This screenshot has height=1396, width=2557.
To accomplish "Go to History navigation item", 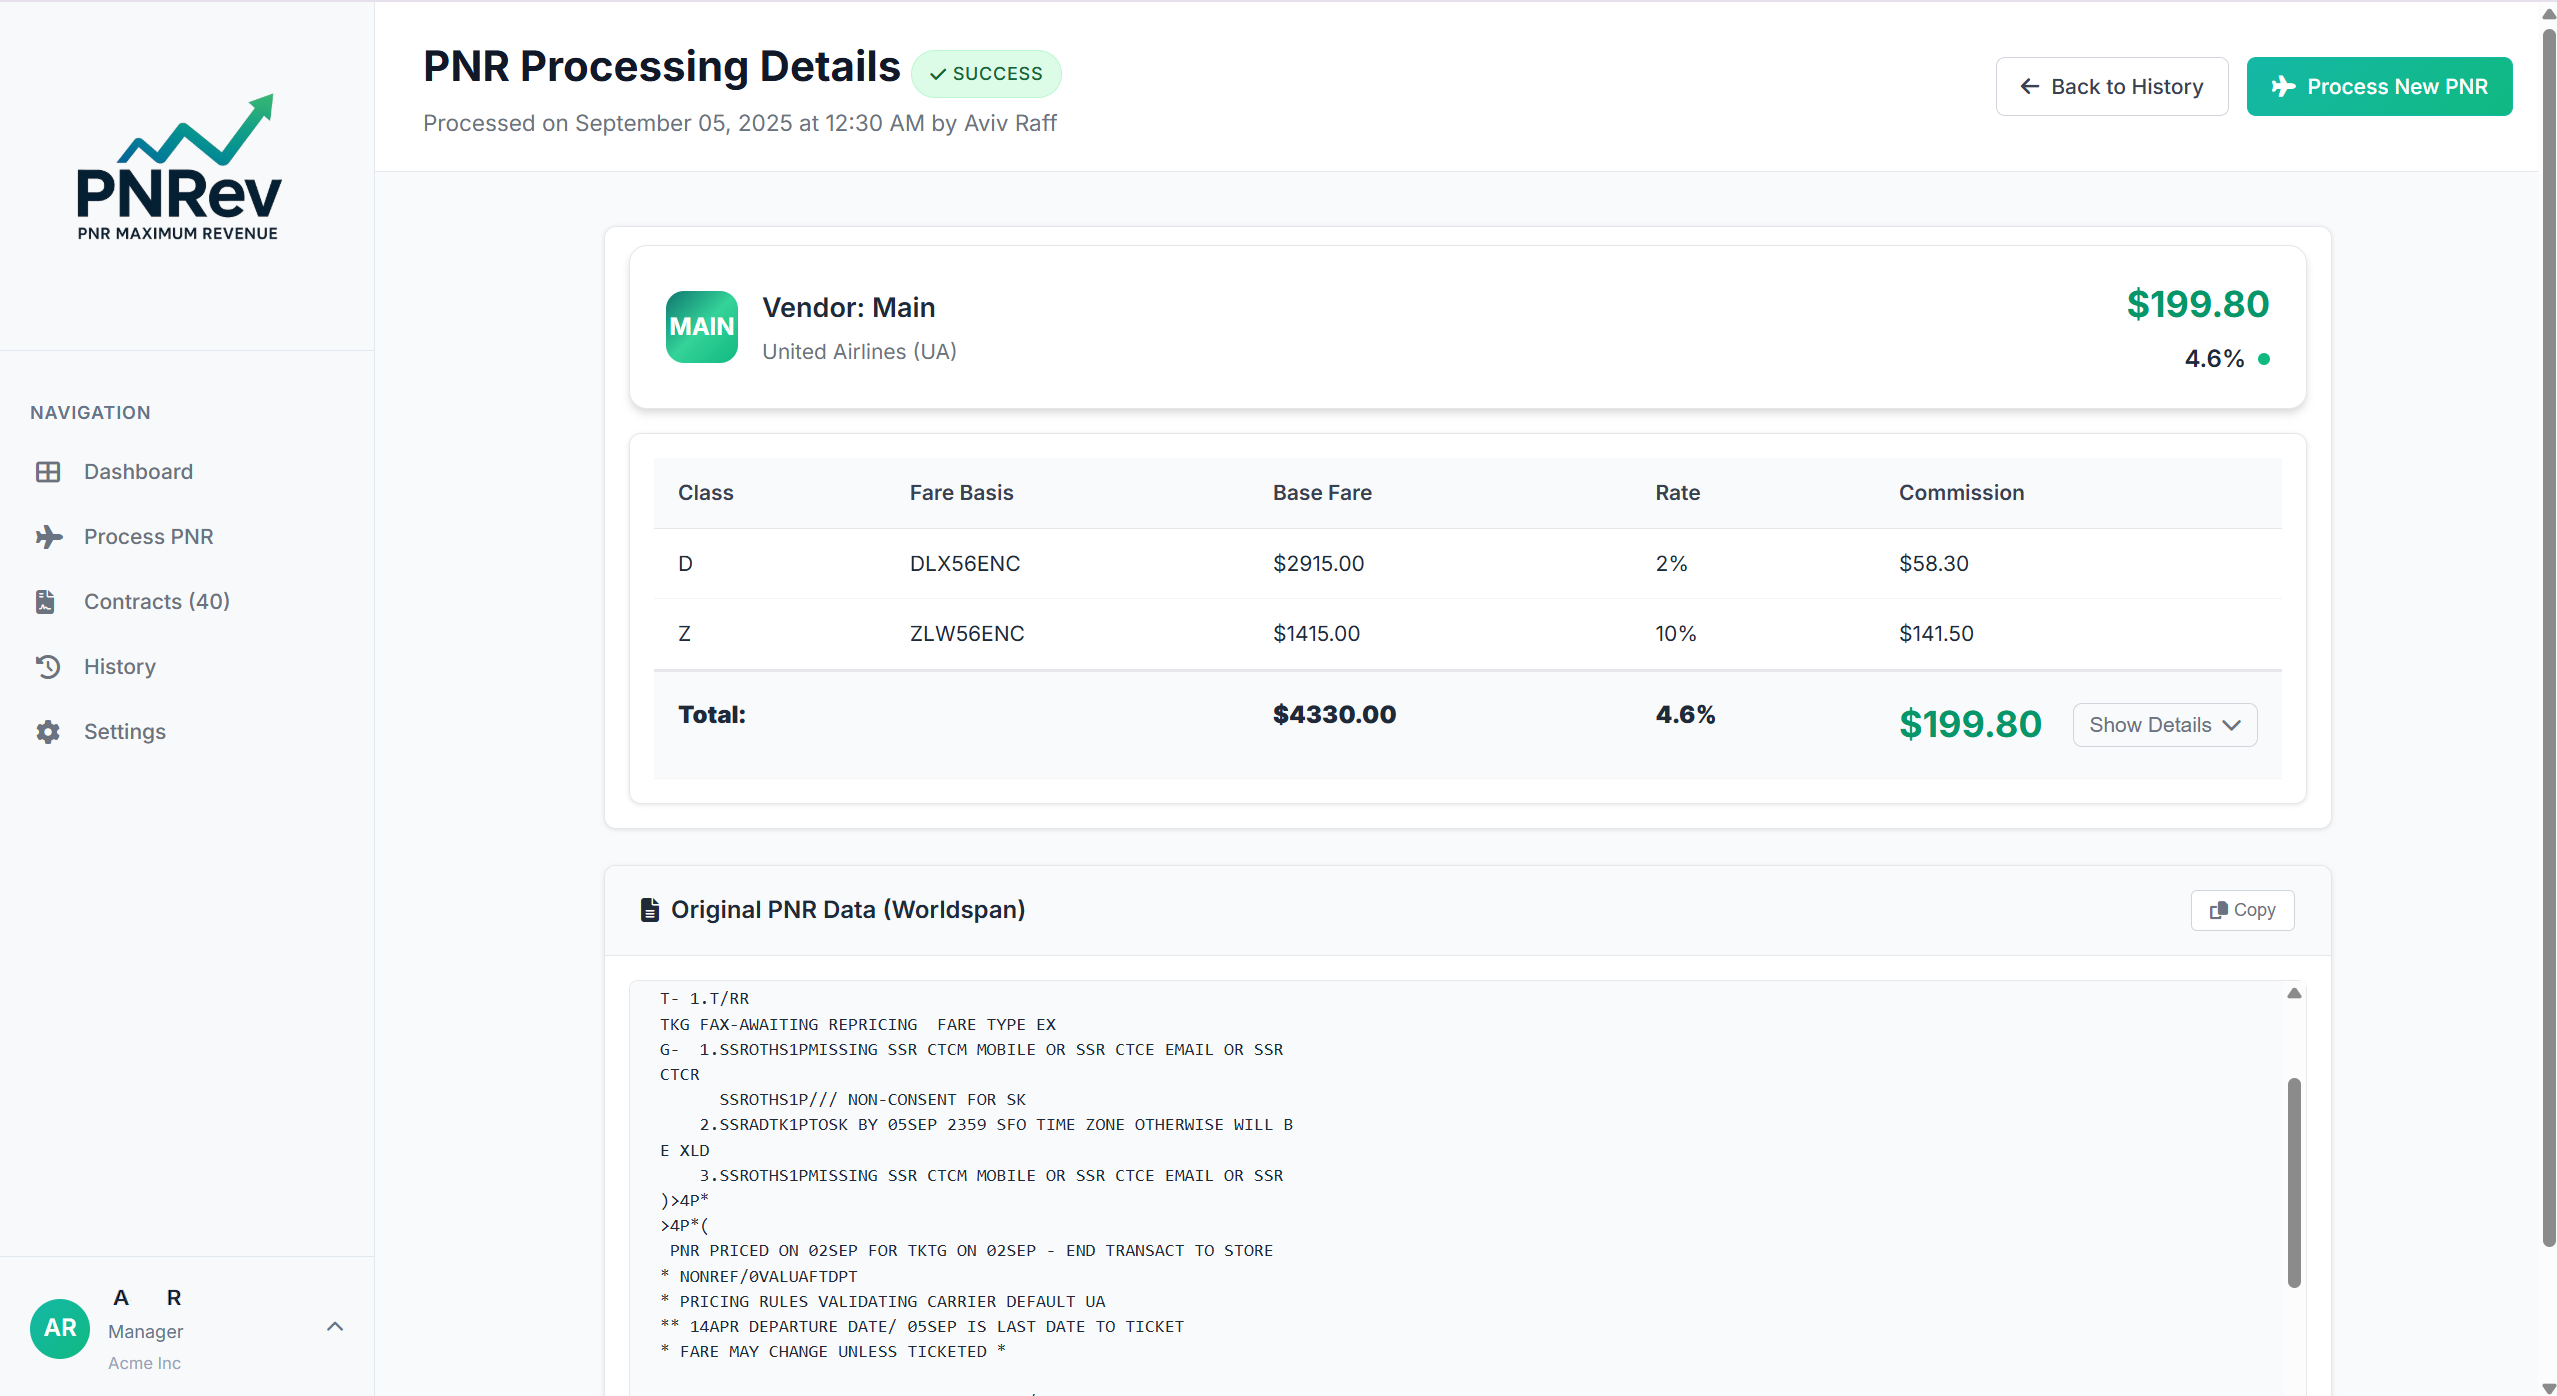I will [120, 667].
